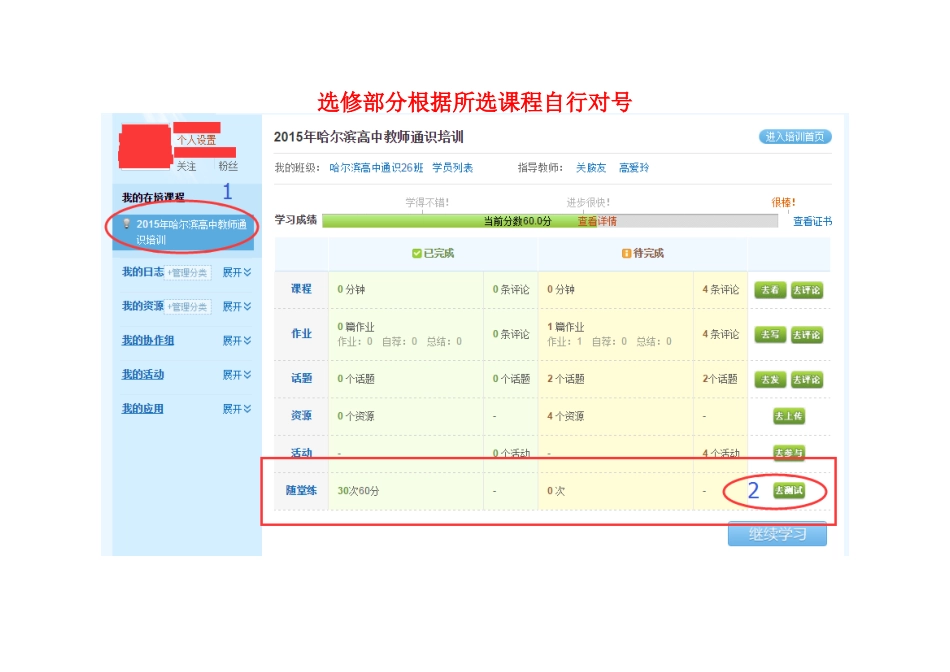The height and width of the screenshot is (672, 950).
Task: Click 去发 button in 话题 row
Action: 770,380
